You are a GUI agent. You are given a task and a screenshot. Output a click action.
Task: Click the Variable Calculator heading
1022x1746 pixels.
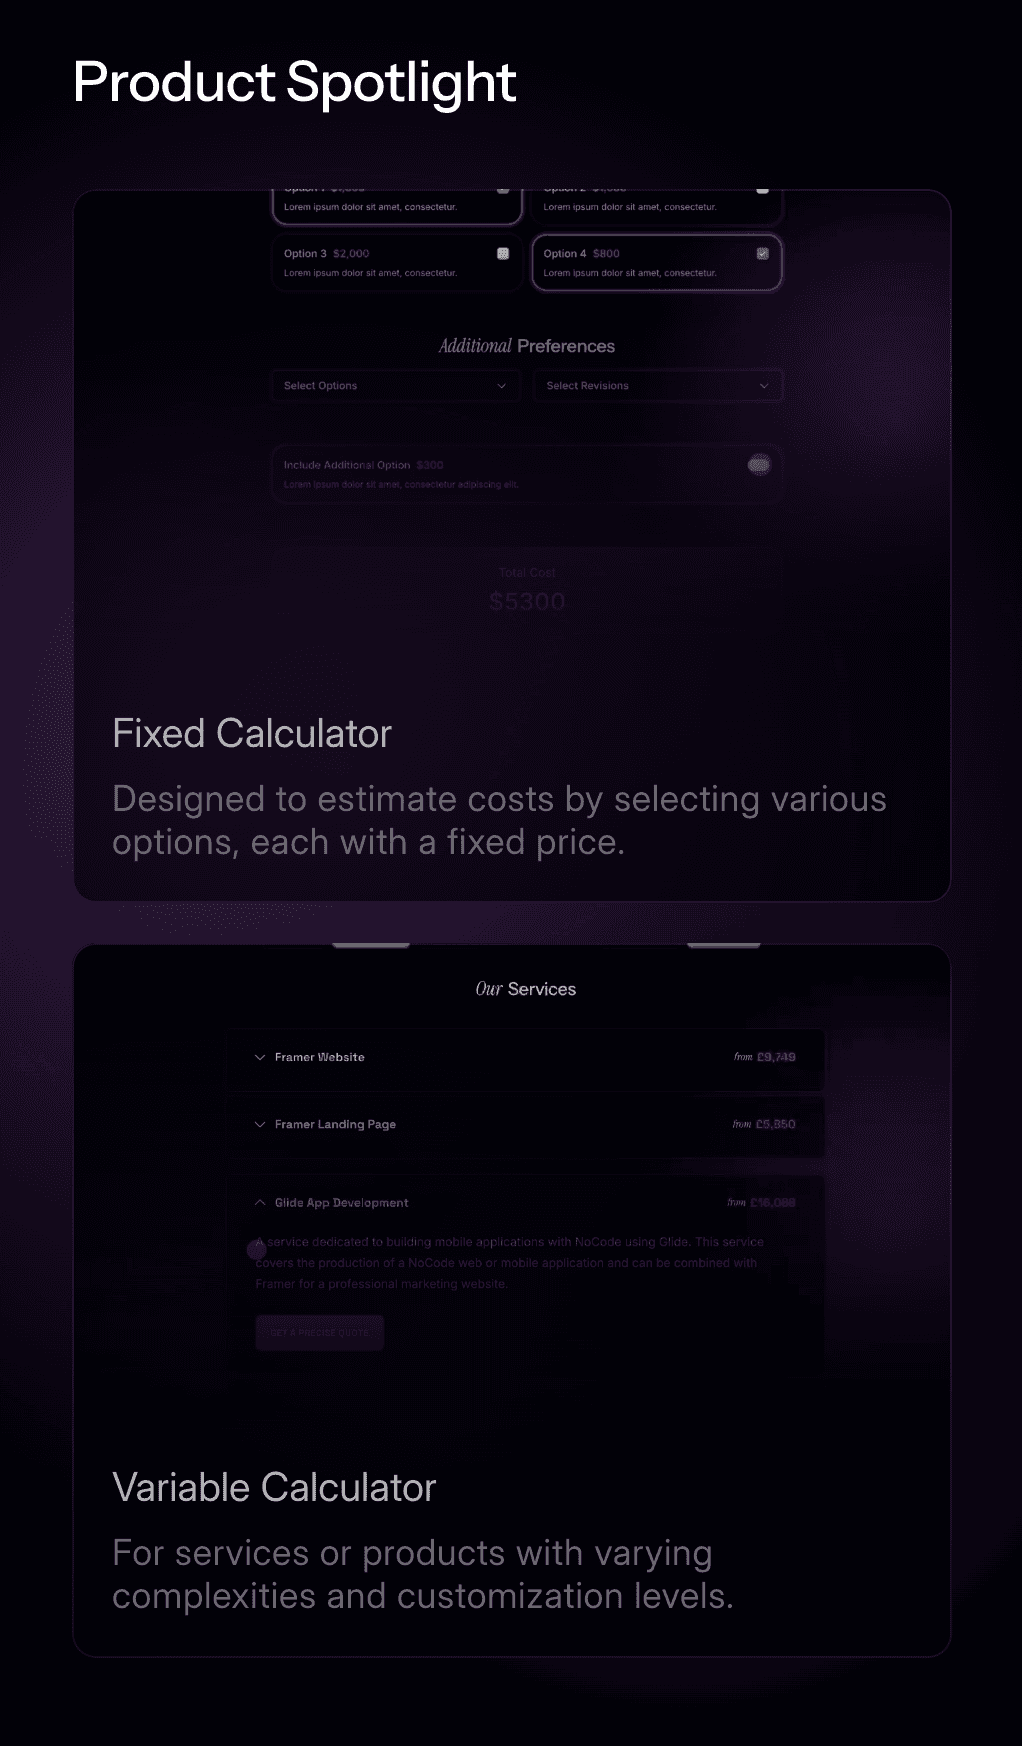pyautogui.click(x=274, y=1488)
